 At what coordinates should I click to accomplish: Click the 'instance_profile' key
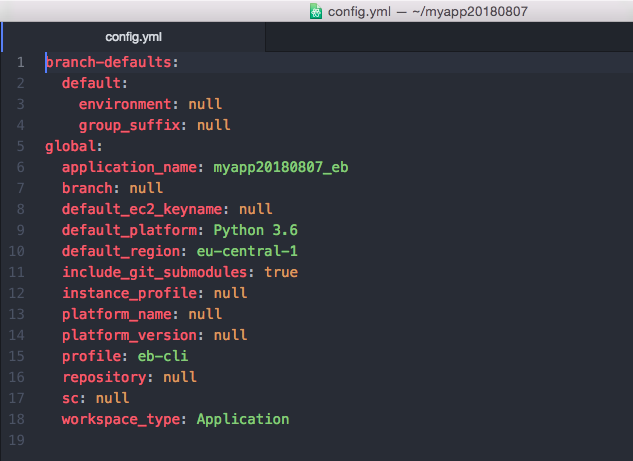pyautogui.click(x=130, y=293)
